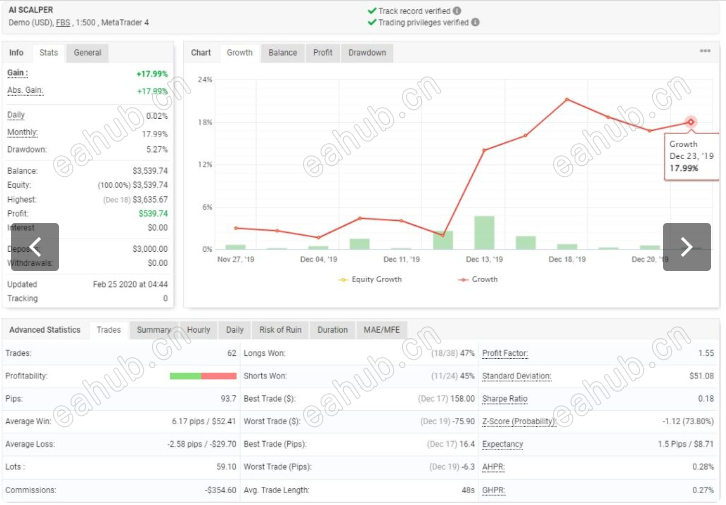726x505 pixels.
Task: Open the Daily statistics tab
Action: tap(235, 330)
